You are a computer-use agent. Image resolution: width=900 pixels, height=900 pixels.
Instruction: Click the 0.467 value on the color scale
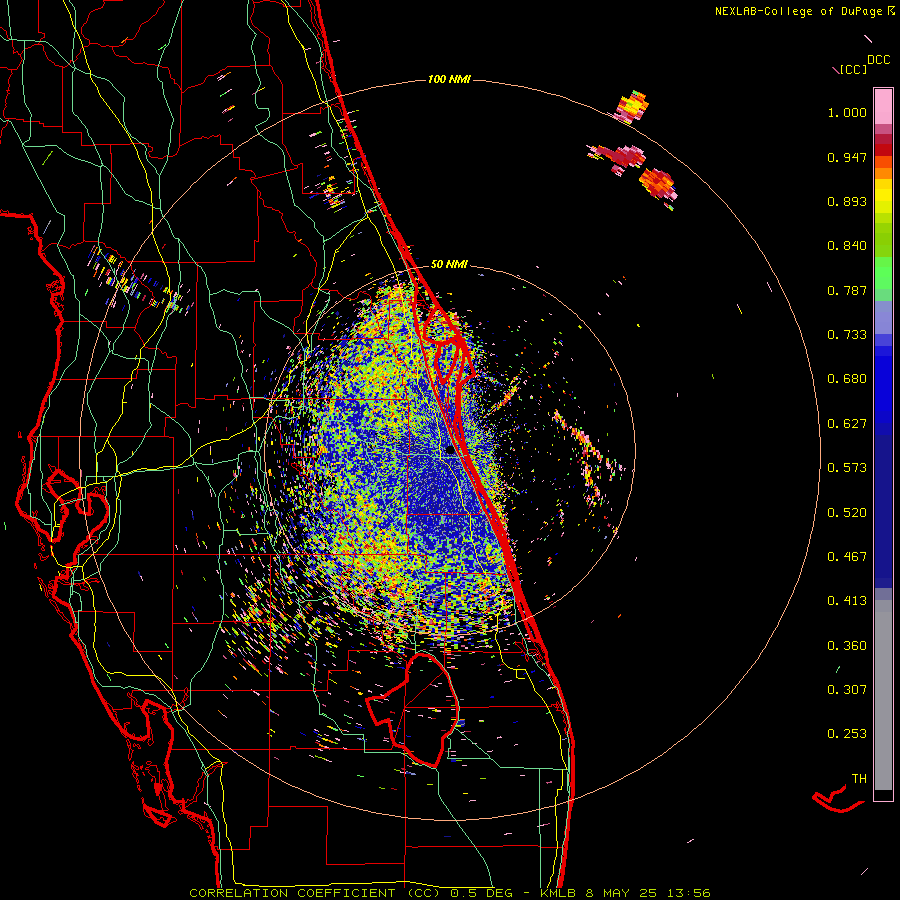click(x=847, y=557)
